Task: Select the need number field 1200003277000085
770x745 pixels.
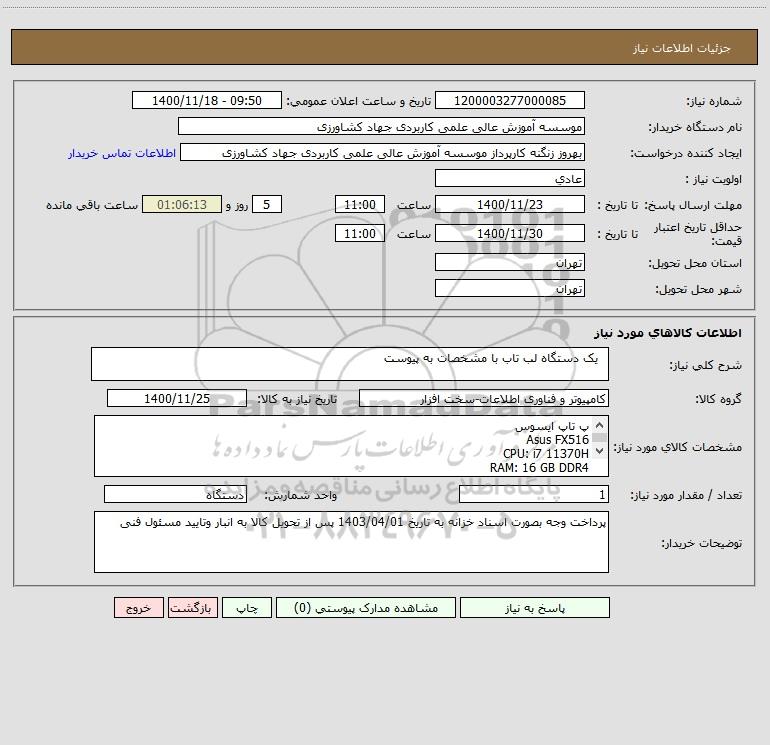Action: [x=510, y=100]
